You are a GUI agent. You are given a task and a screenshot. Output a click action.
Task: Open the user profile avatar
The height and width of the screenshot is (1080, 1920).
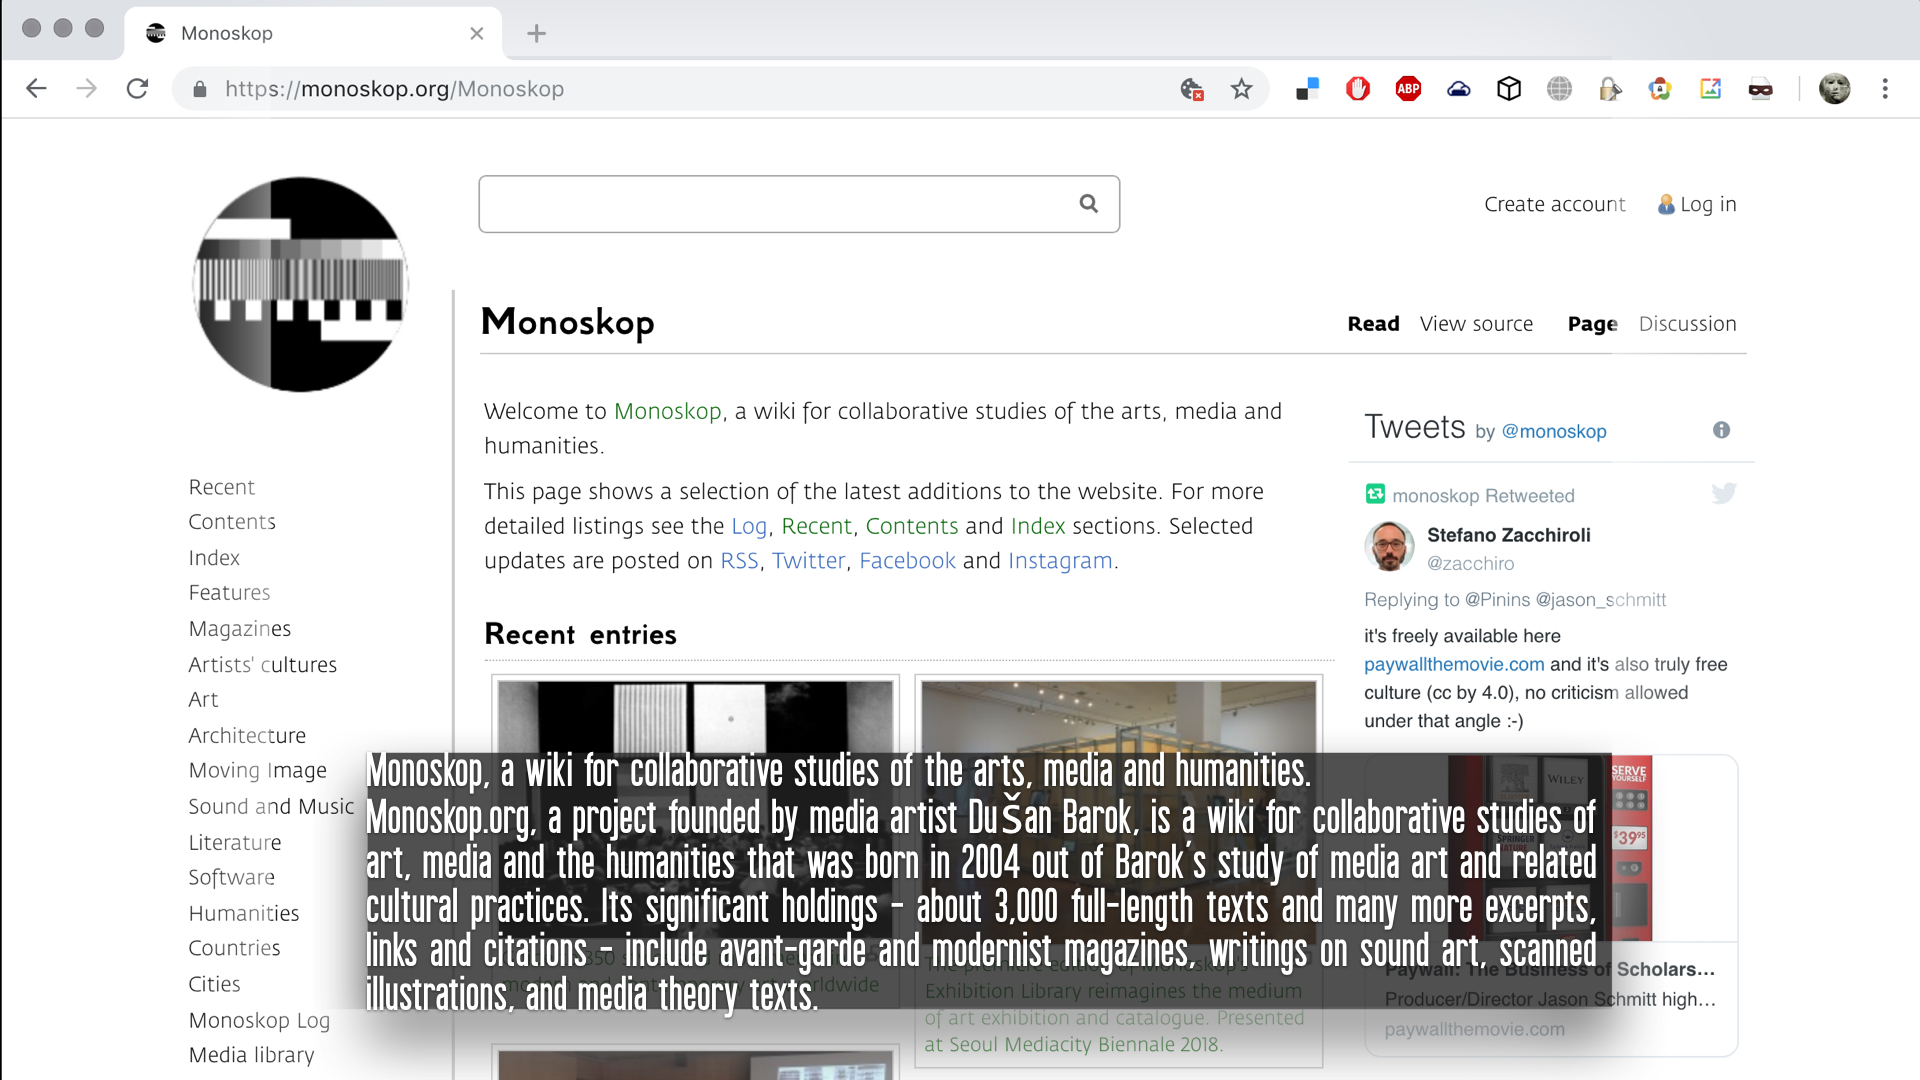(x=1834, y=89)
